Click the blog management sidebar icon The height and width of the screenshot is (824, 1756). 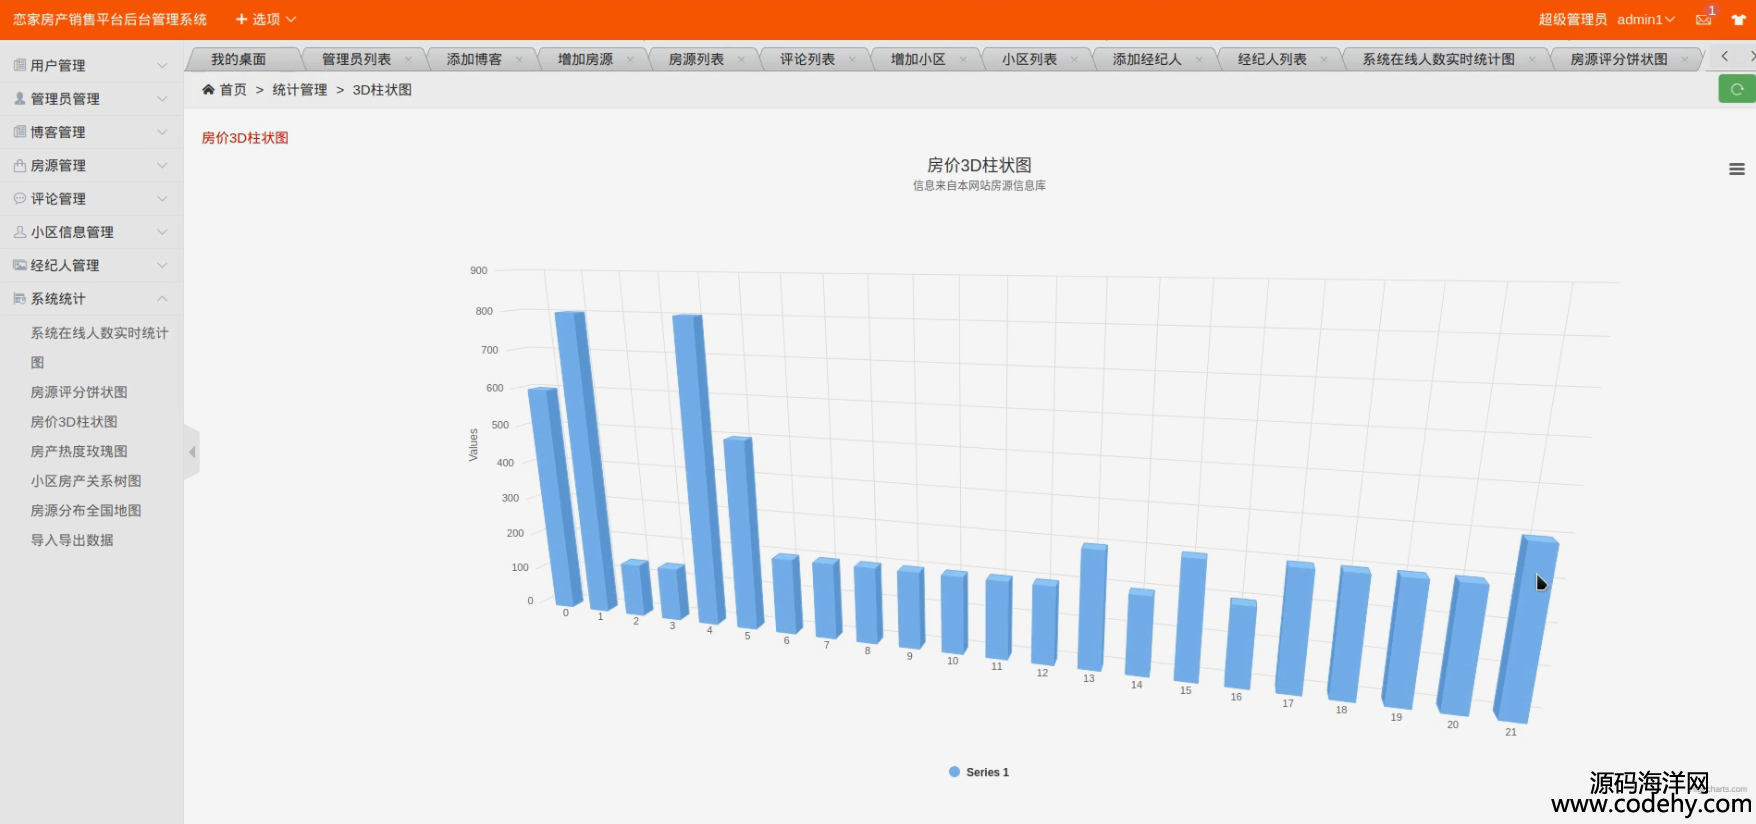coord(20,131)
